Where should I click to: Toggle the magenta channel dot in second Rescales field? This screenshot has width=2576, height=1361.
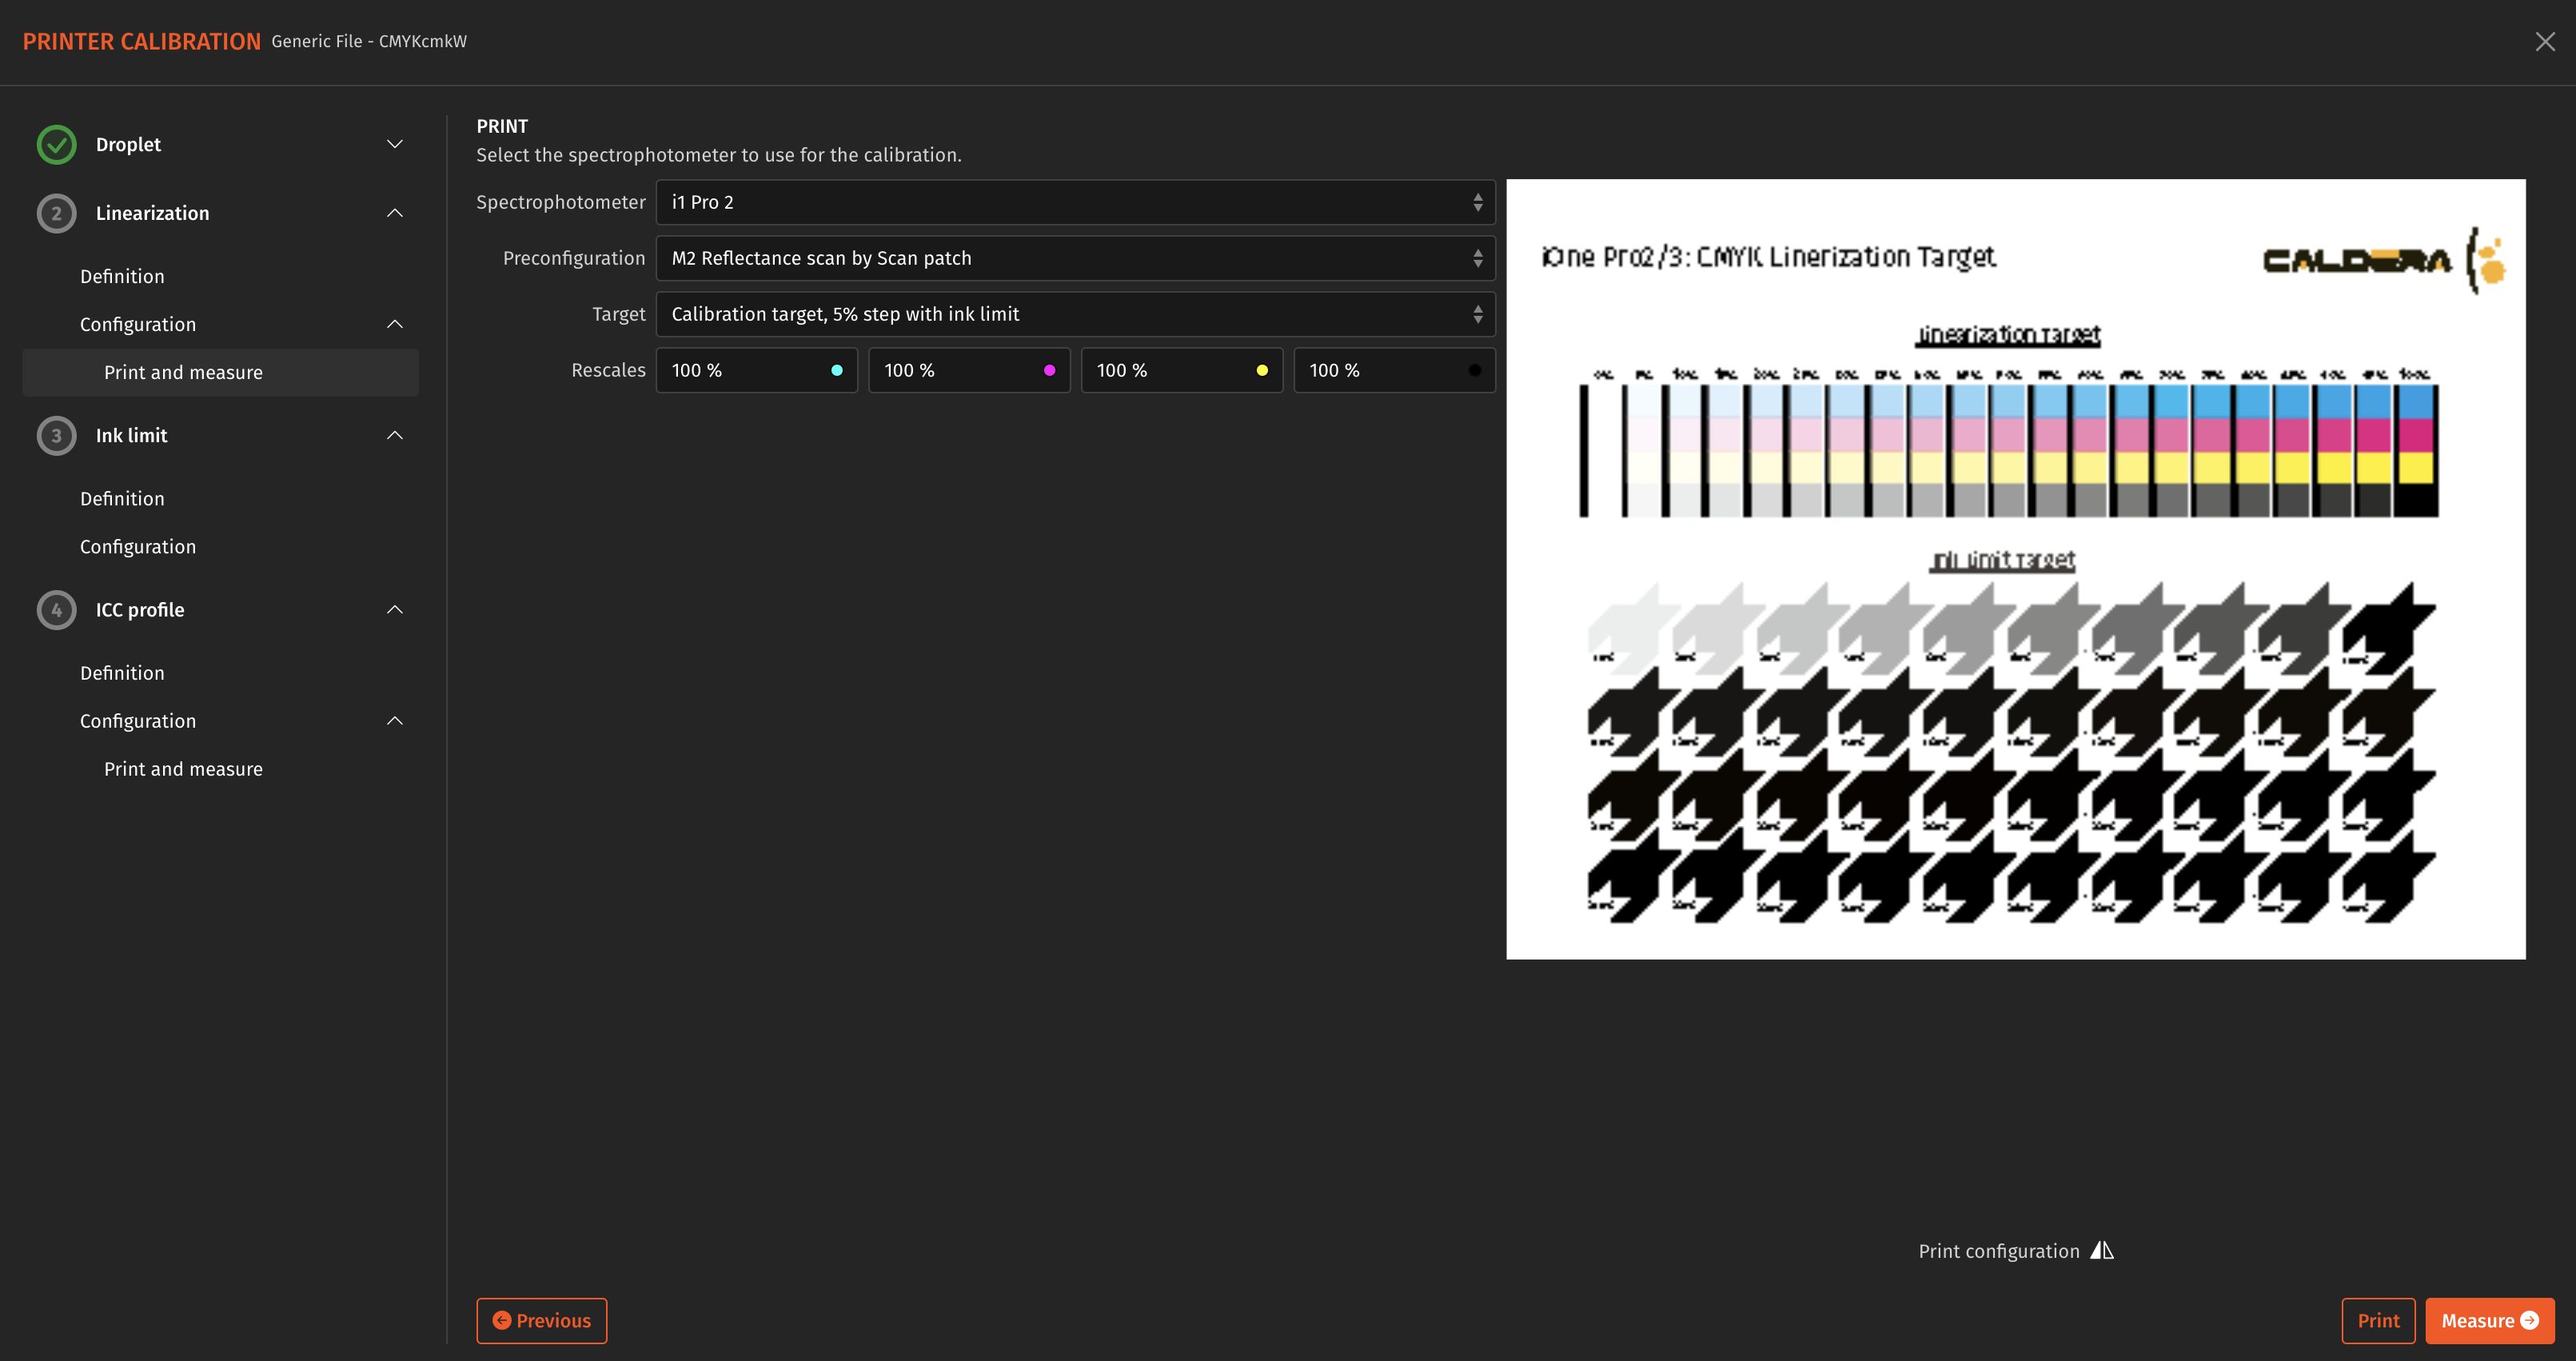pos(1049,369)
